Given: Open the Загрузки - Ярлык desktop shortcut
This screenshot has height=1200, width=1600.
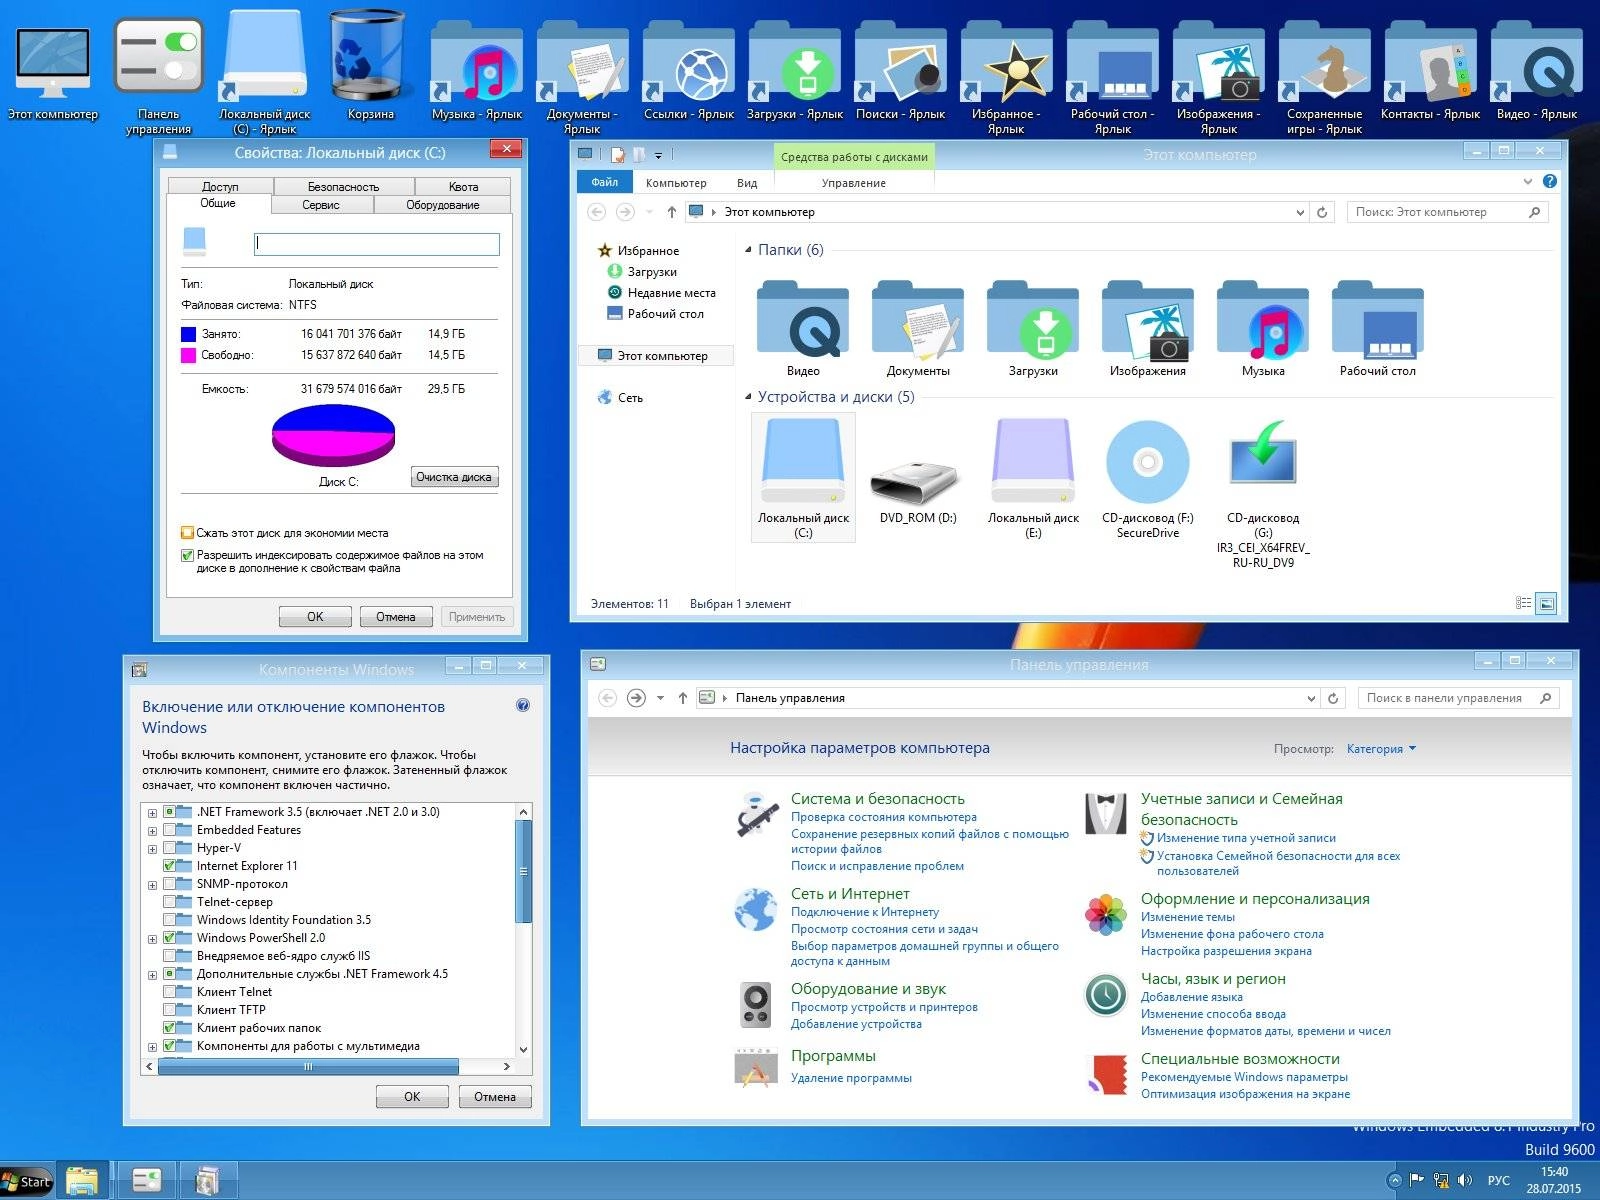Looking at the screenshot, I should (x=795, y=72).
